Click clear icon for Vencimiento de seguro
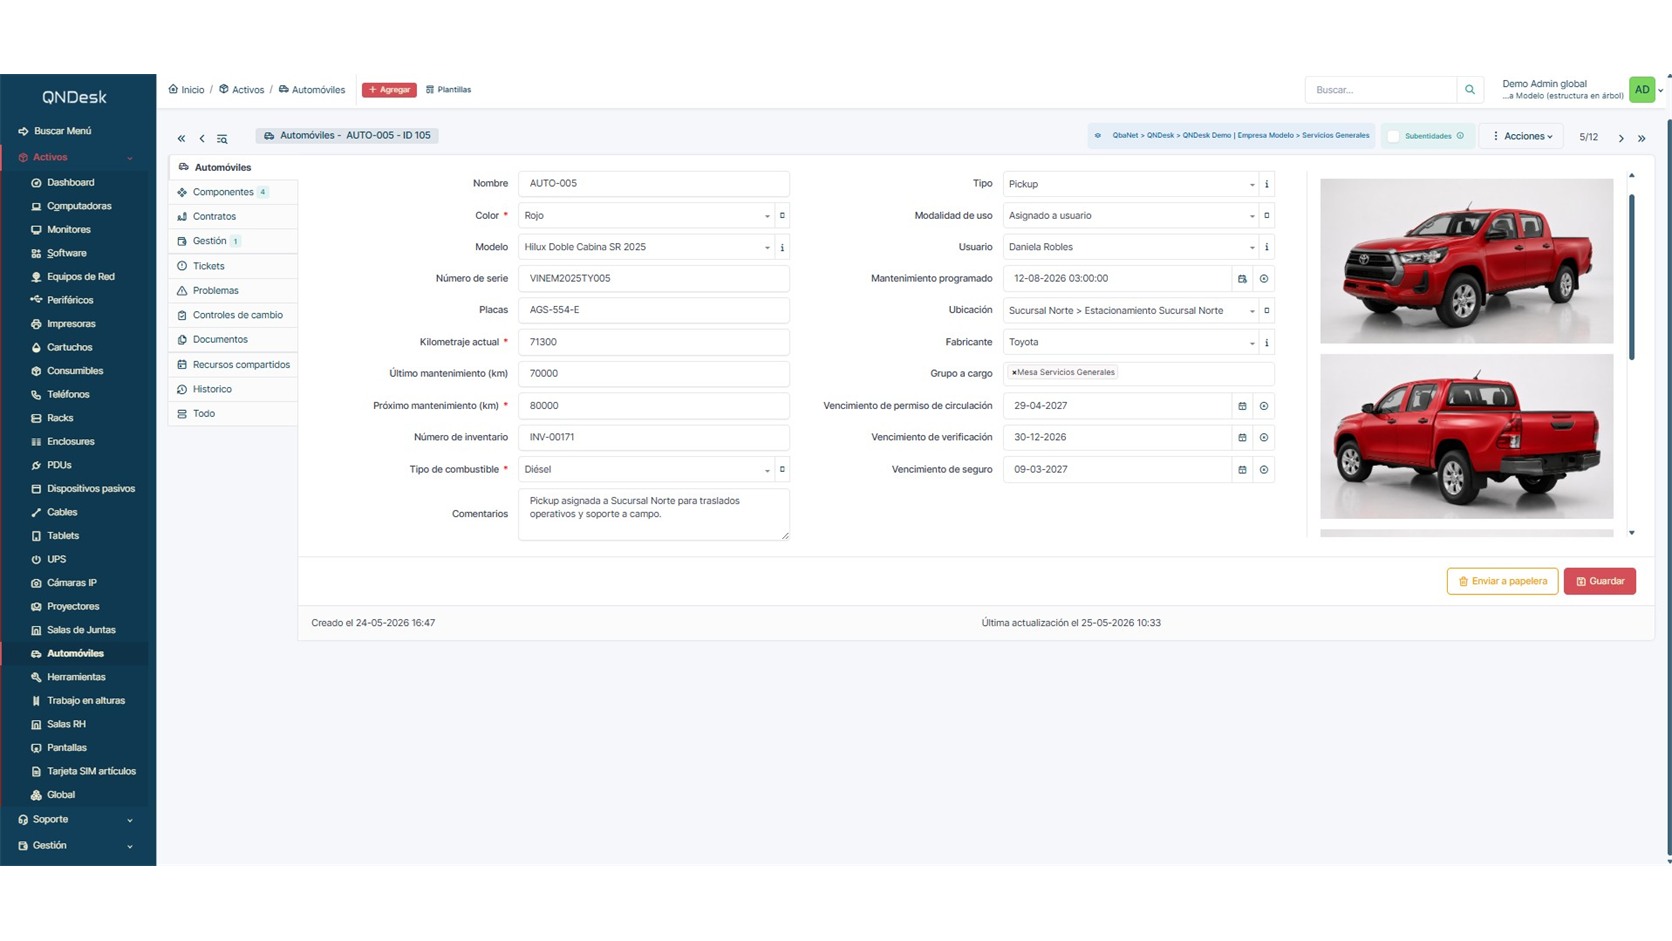The height and width of the screenshot is (941, 1672). pyautogui.click(x=1264, y=470)
